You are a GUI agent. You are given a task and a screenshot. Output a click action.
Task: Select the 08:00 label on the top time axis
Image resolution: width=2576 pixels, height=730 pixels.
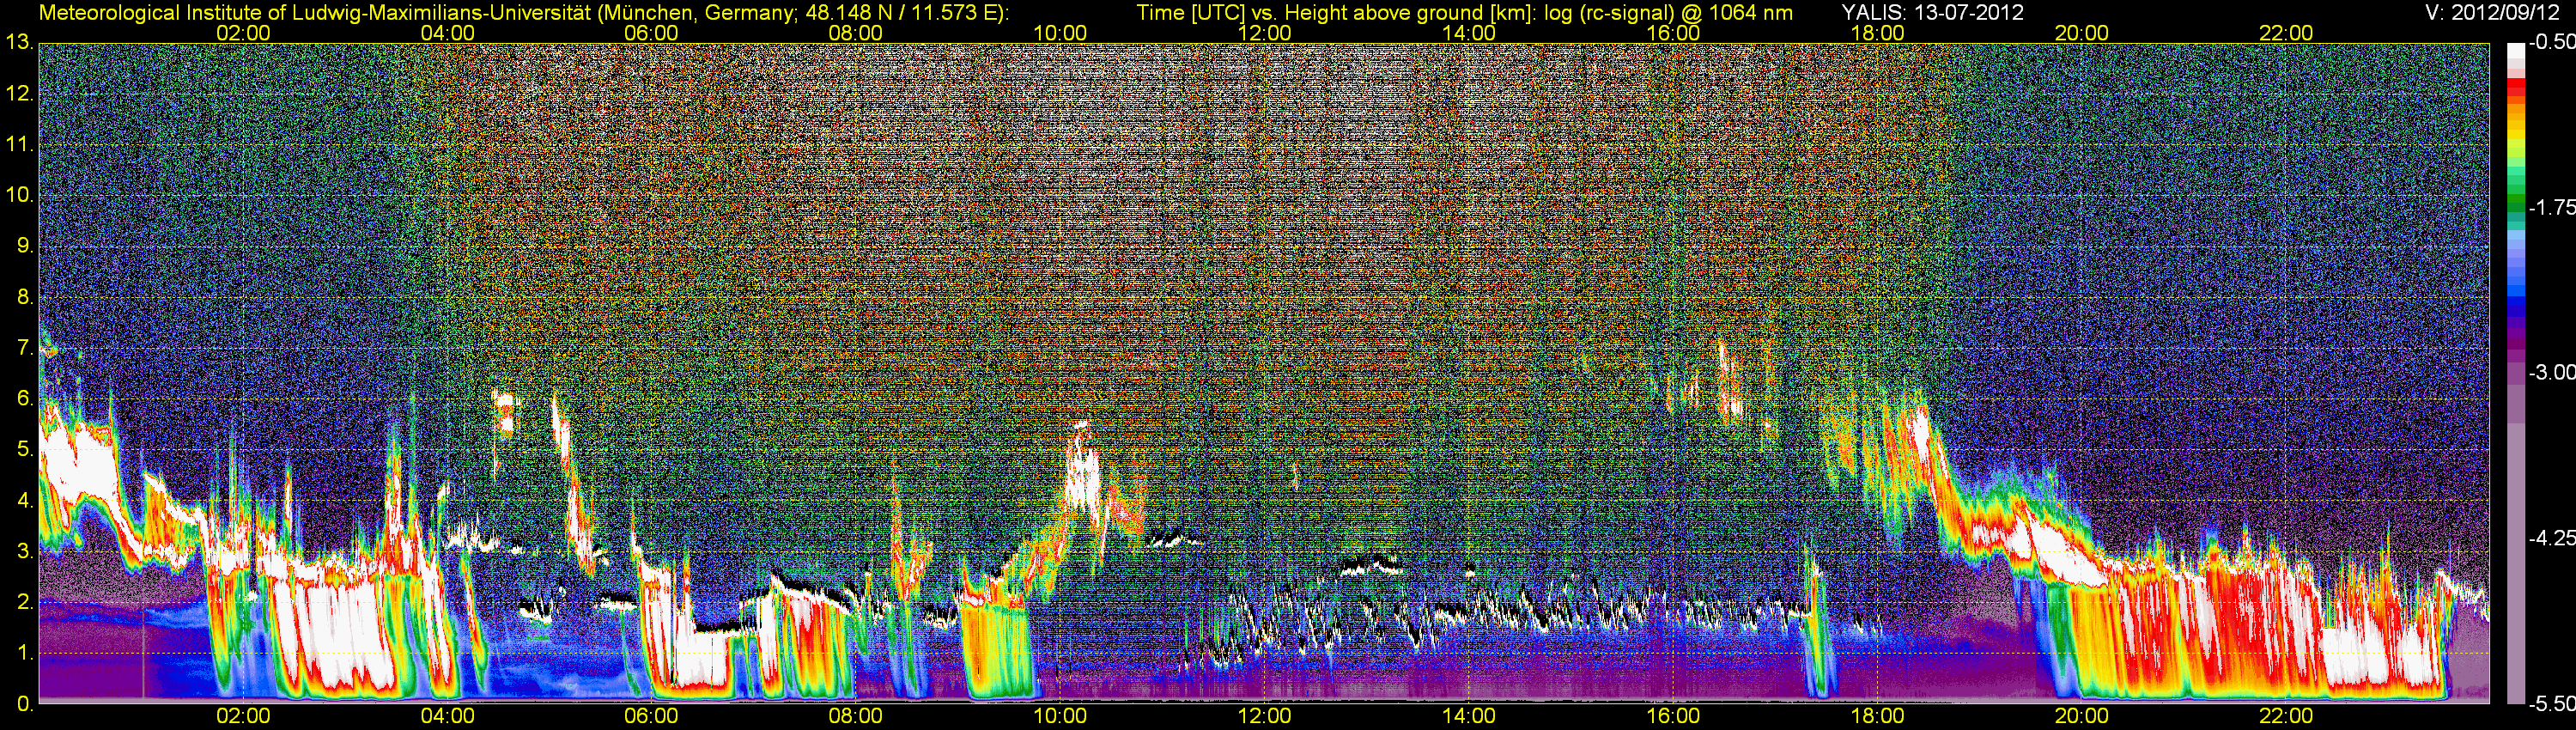click(x=856, y=33)
